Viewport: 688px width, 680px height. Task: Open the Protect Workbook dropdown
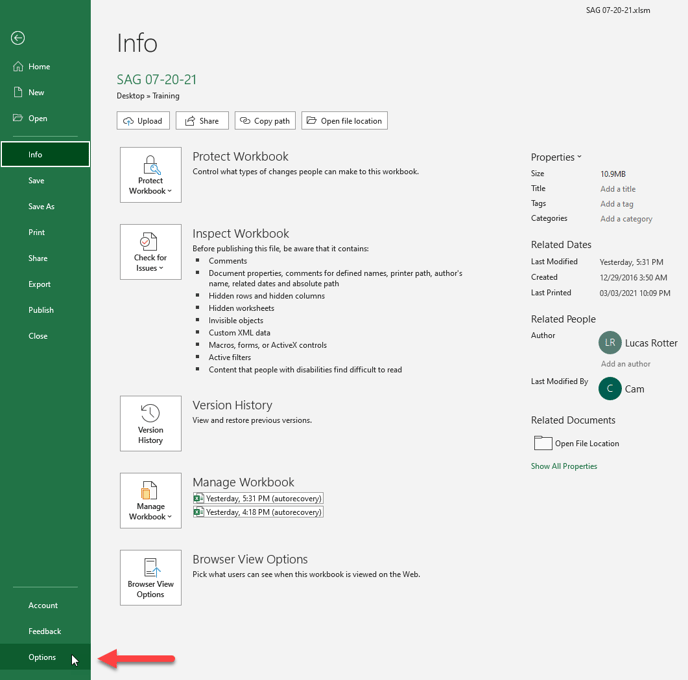(150, 175)
